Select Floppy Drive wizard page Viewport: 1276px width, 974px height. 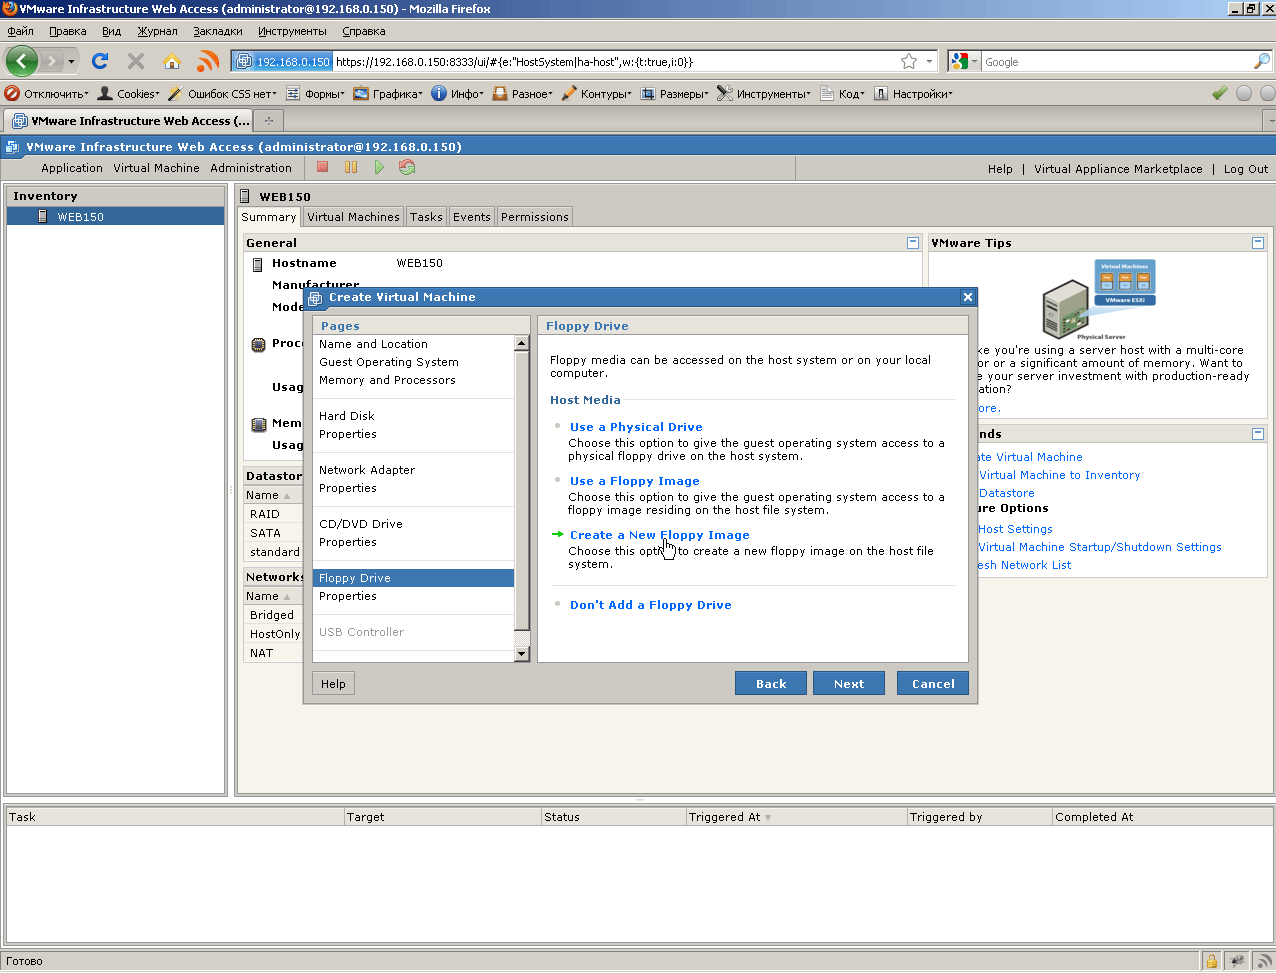pyautogui.click(x=414, y=578)
